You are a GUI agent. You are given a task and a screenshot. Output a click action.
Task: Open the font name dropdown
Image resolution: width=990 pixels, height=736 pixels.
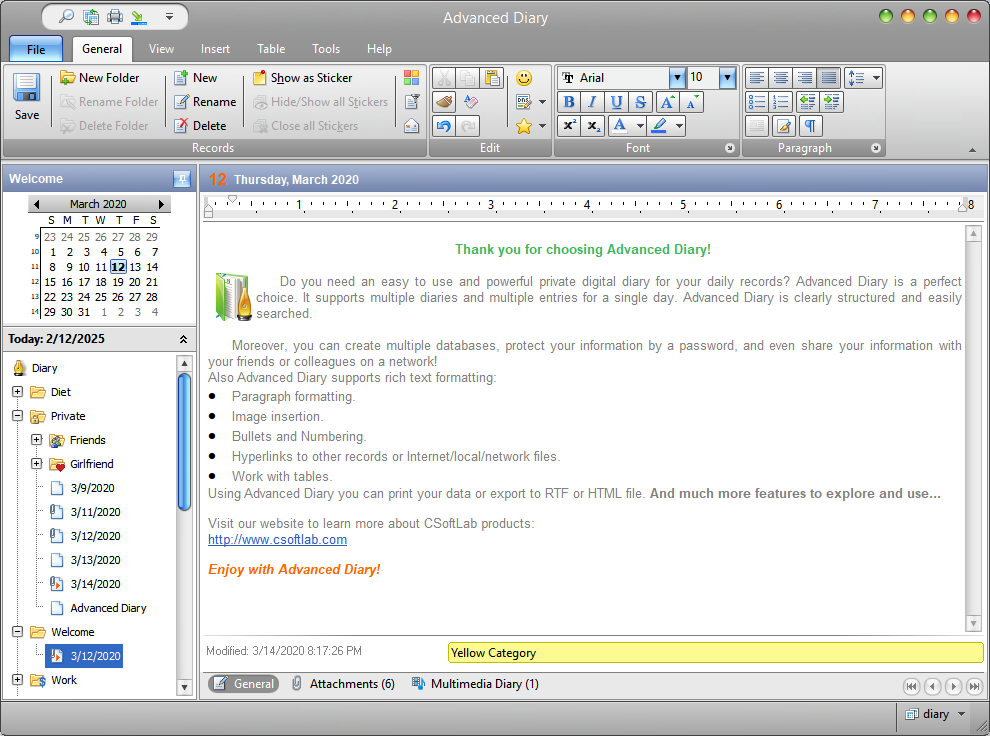[x=677, y=78]
